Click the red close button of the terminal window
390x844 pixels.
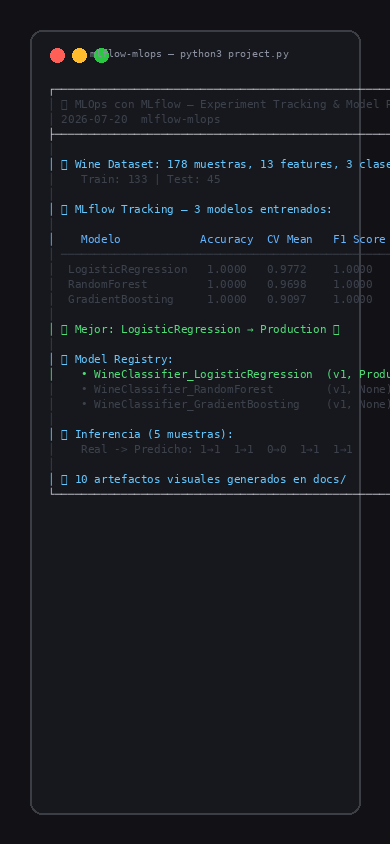pos(58,55)
